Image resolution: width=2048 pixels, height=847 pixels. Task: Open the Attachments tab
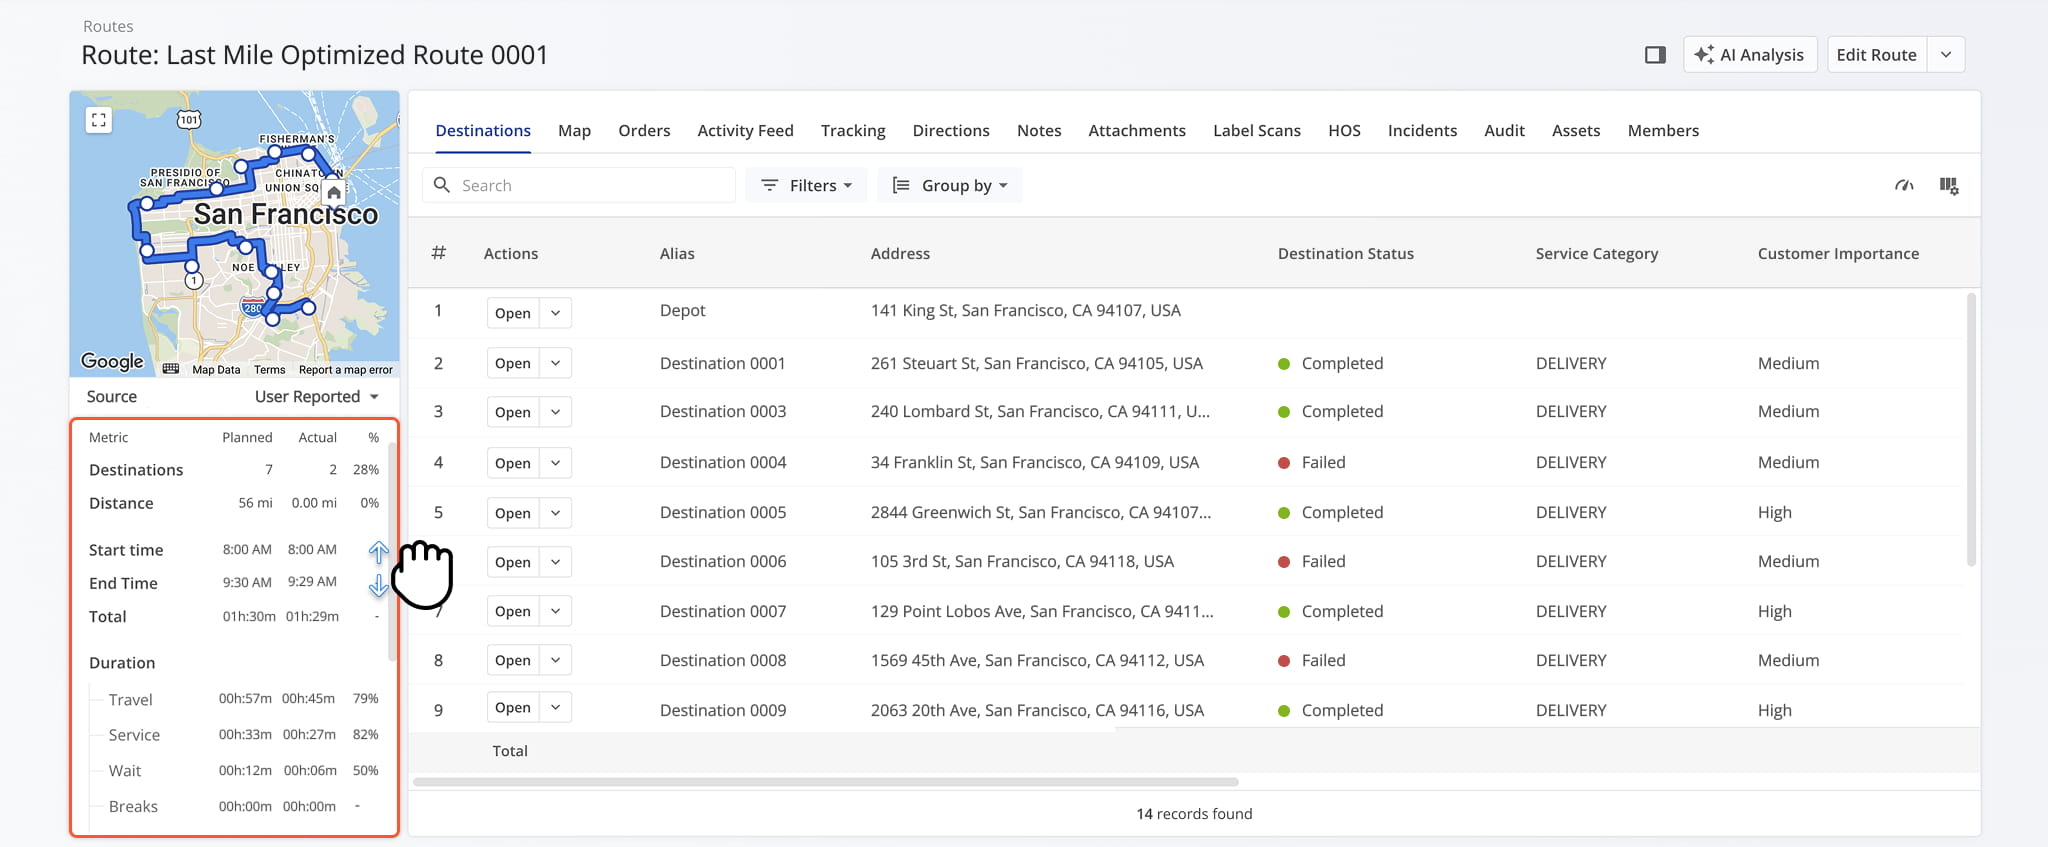(1137, 131)
